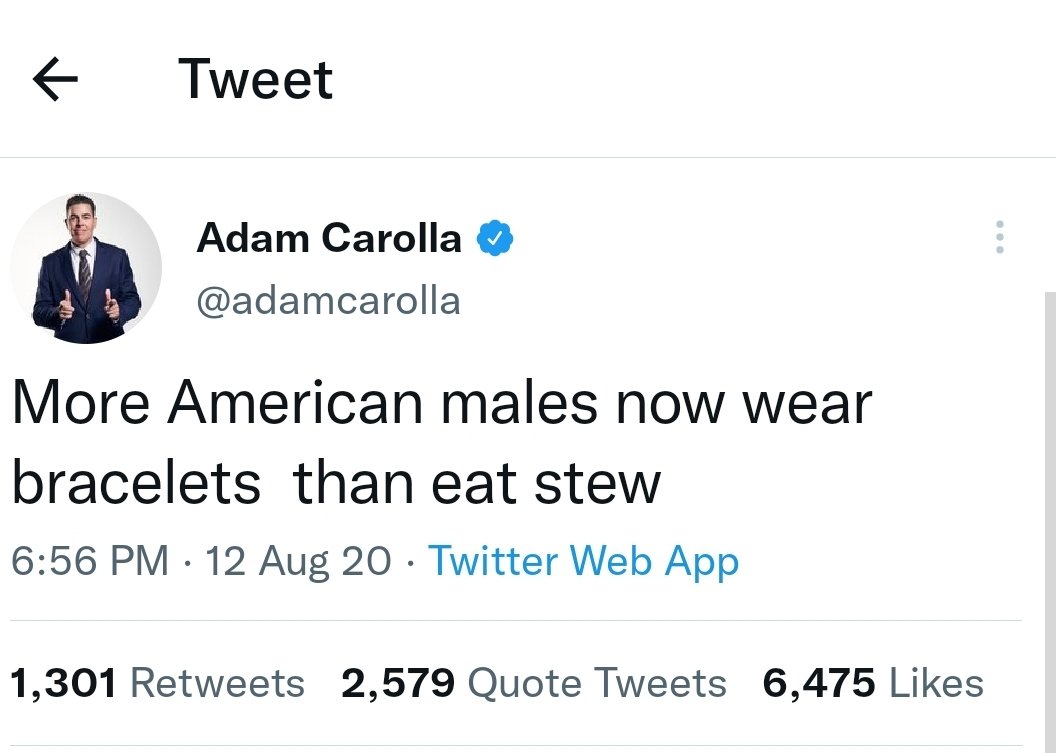Visit the @adamcarolla handle profile

click(329, 300)
